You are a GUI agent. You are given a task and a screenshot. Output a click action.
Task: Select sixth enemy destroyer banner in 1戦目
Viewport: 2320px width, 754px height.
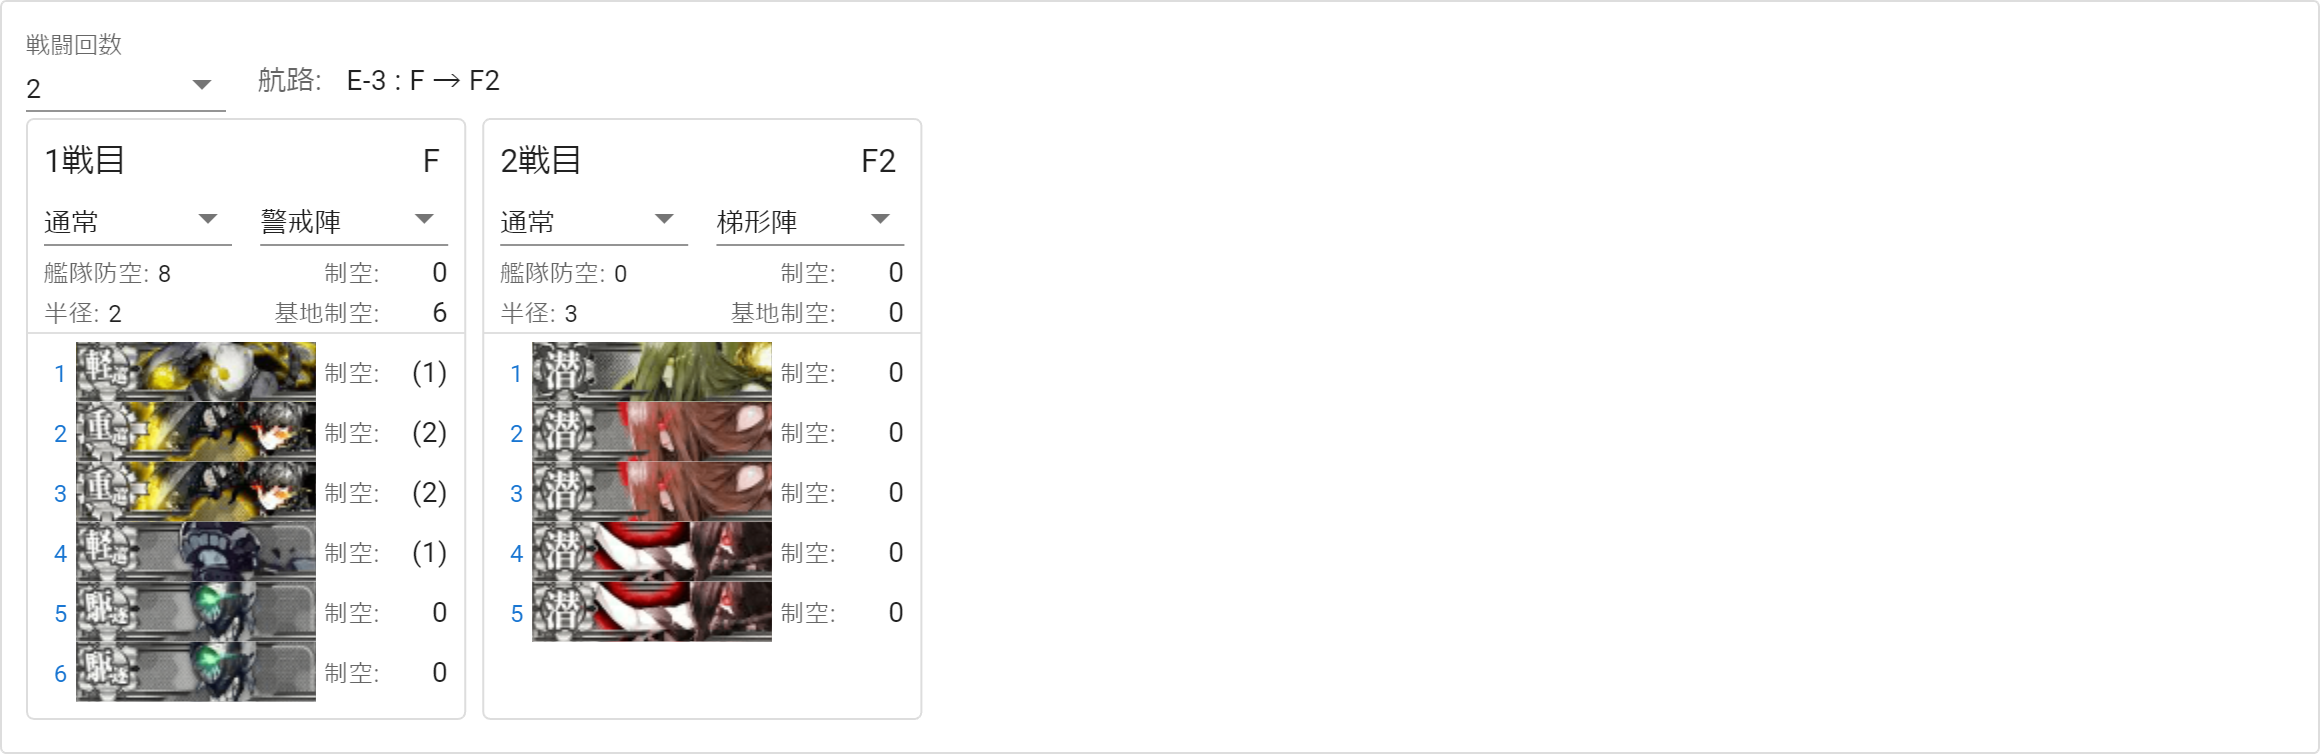click(x=196, y=672)
